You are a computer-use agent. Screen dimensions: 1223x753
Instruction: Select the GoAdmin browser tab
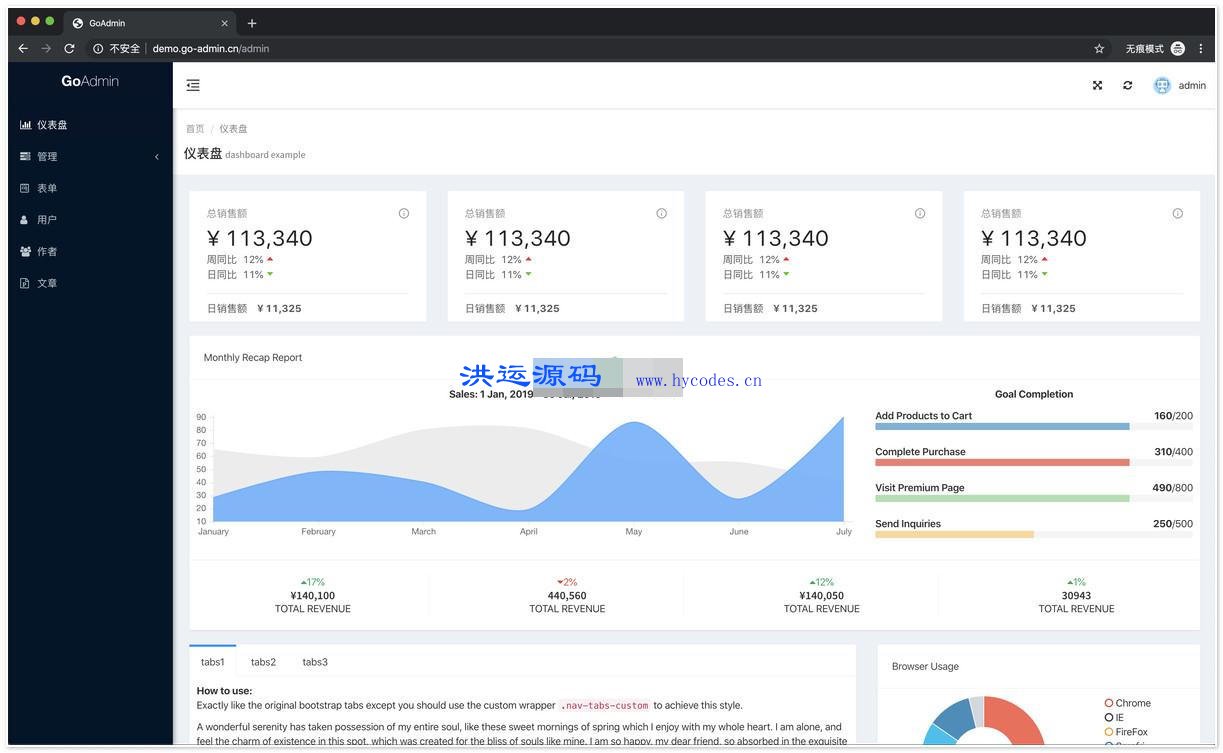coord(148,23)
